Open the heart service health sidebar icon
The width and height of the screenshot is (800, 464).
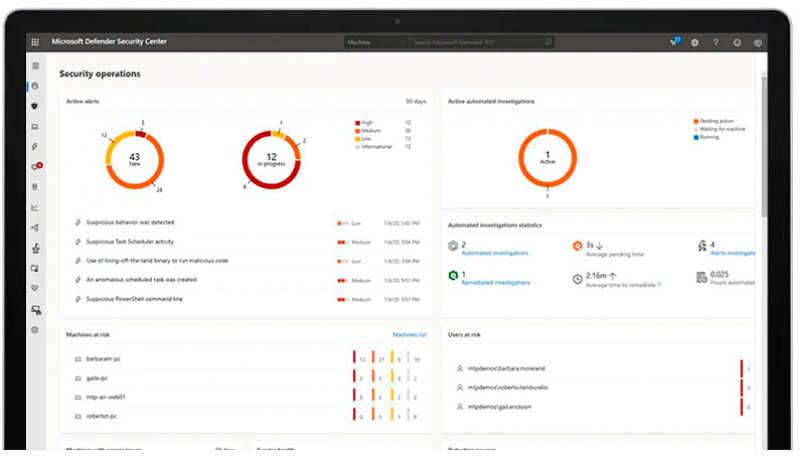(x=35, y=288)
